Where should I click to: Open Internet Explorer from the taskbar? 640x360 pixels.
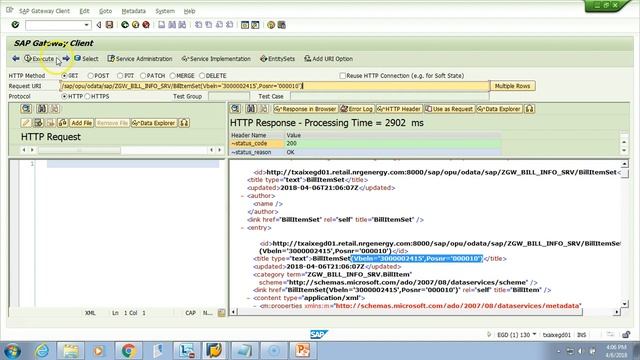point(42,351)
